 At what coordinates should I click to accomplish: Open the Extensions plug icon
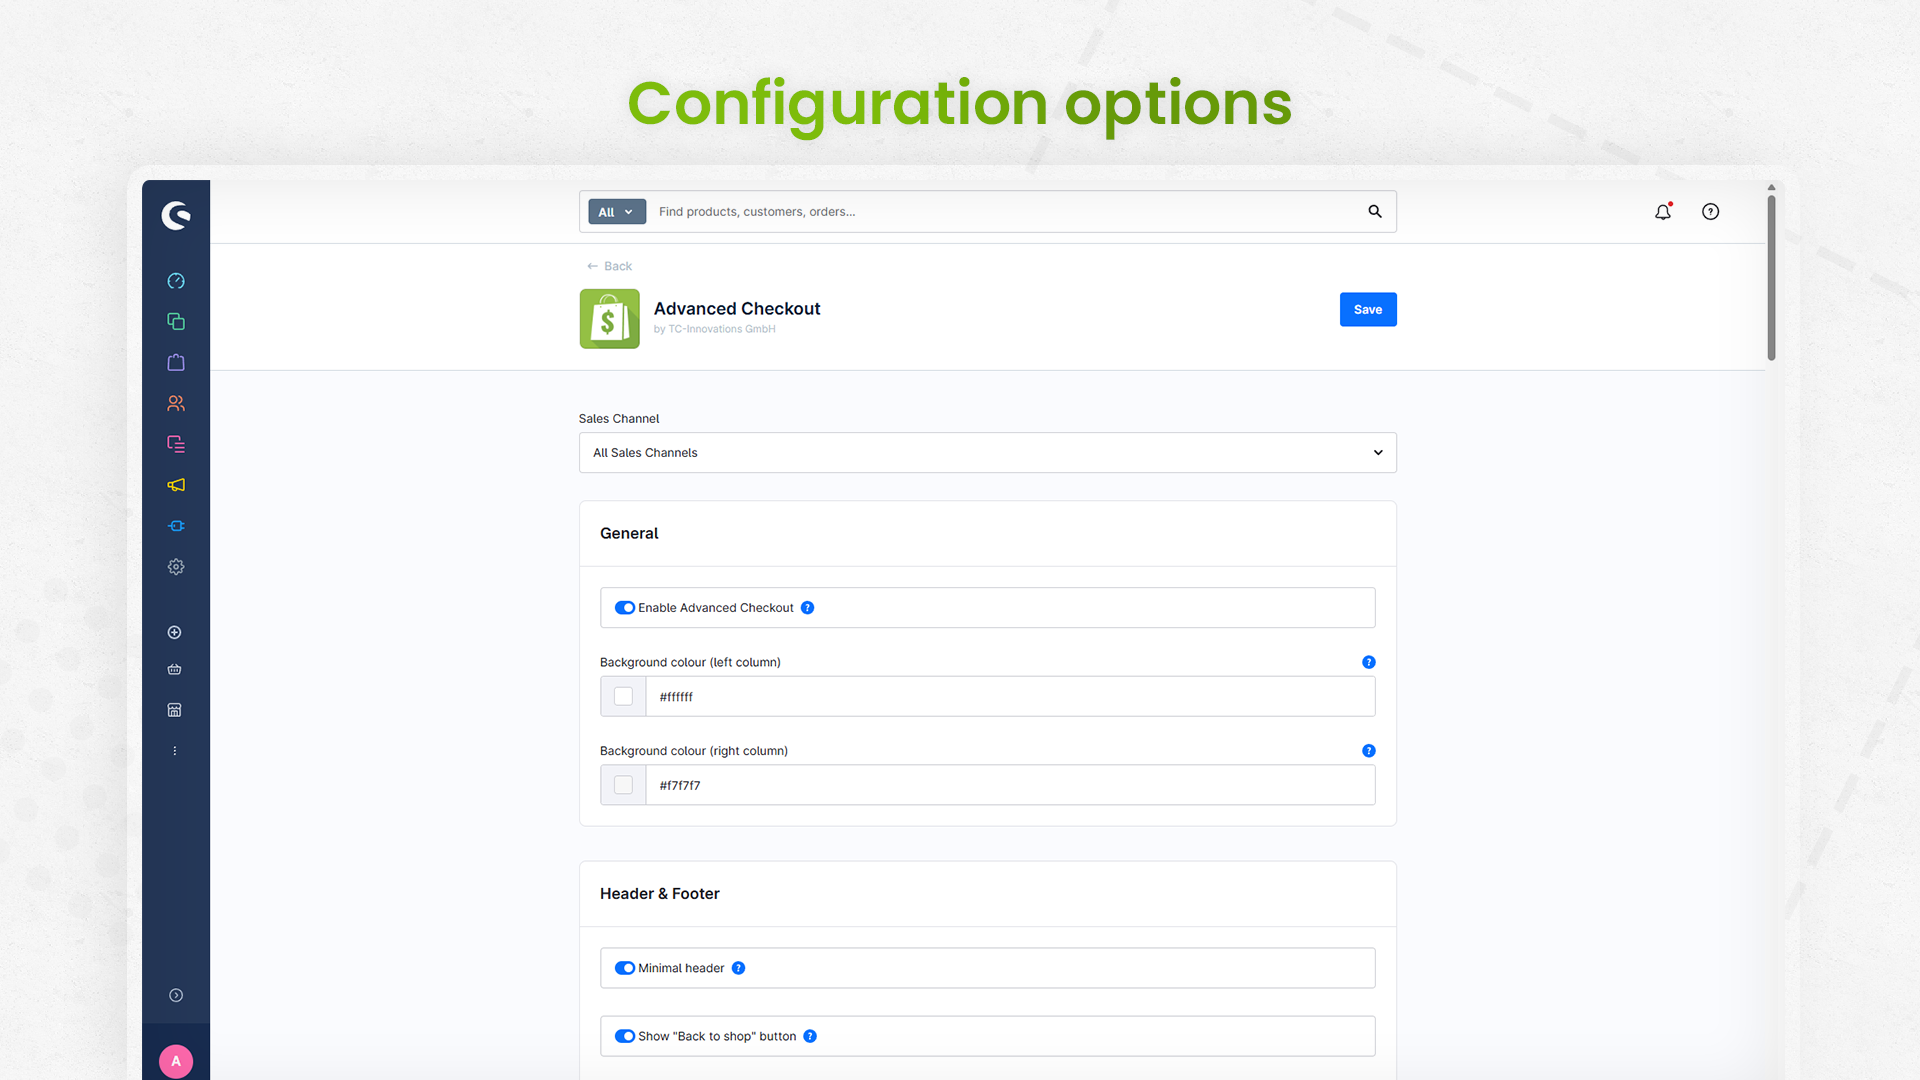coord(176,526)
